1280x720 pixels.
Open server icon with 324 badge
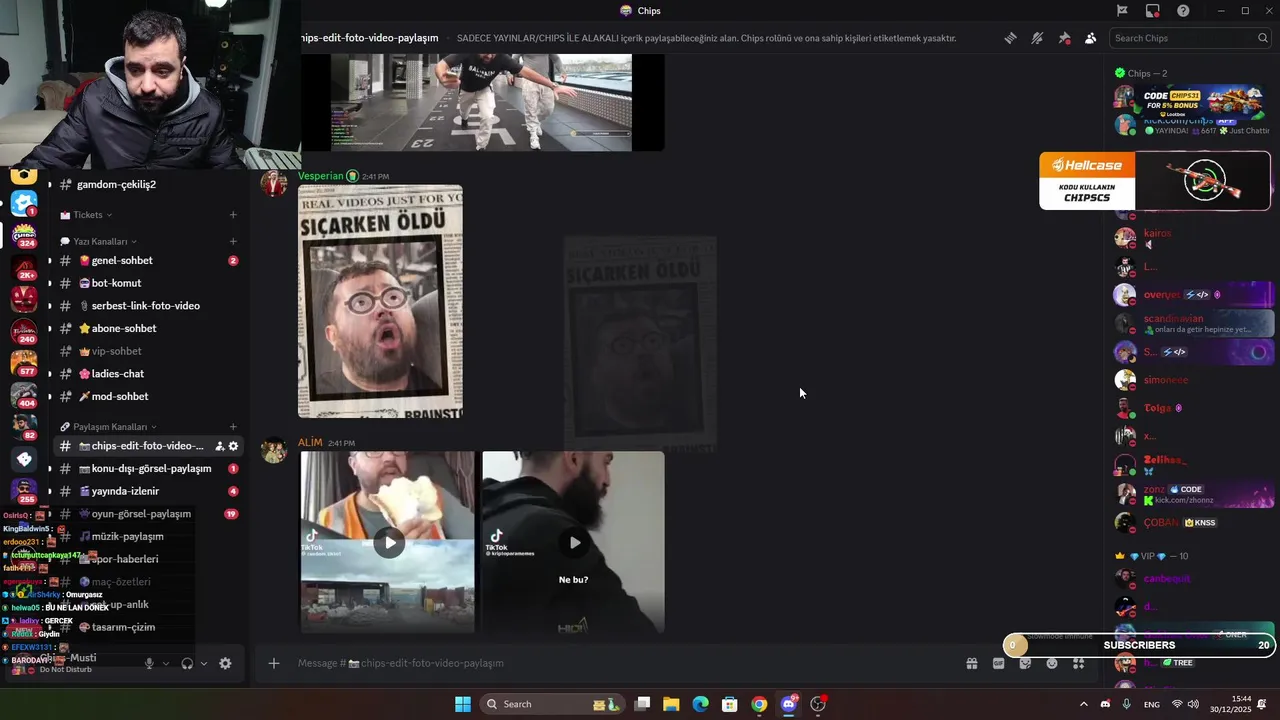(24, 234)
